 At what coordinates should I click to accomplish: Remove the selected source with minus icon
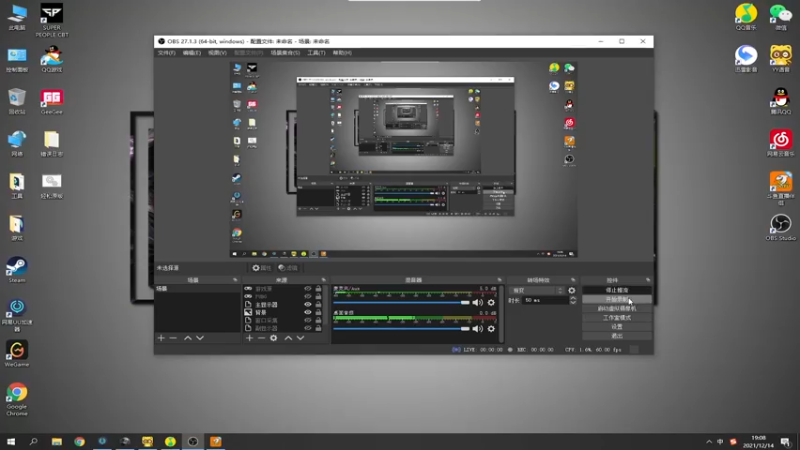262,338
